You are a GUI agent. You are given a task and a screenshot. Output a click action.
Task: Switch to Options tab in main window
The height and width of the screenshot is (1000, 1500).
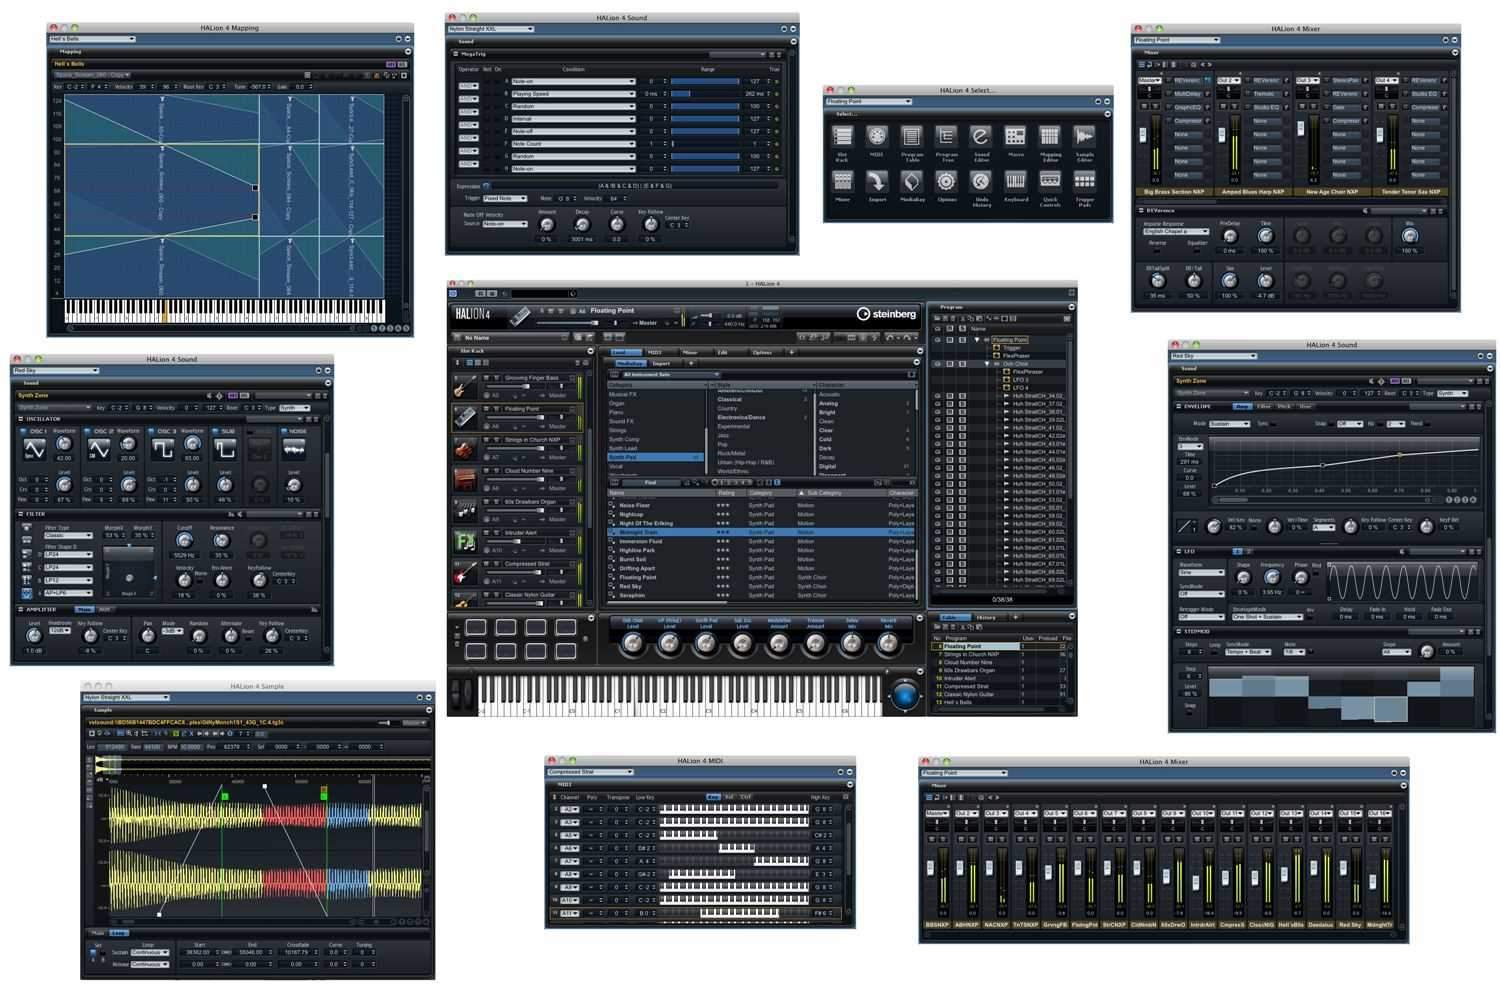coord(762,352)
